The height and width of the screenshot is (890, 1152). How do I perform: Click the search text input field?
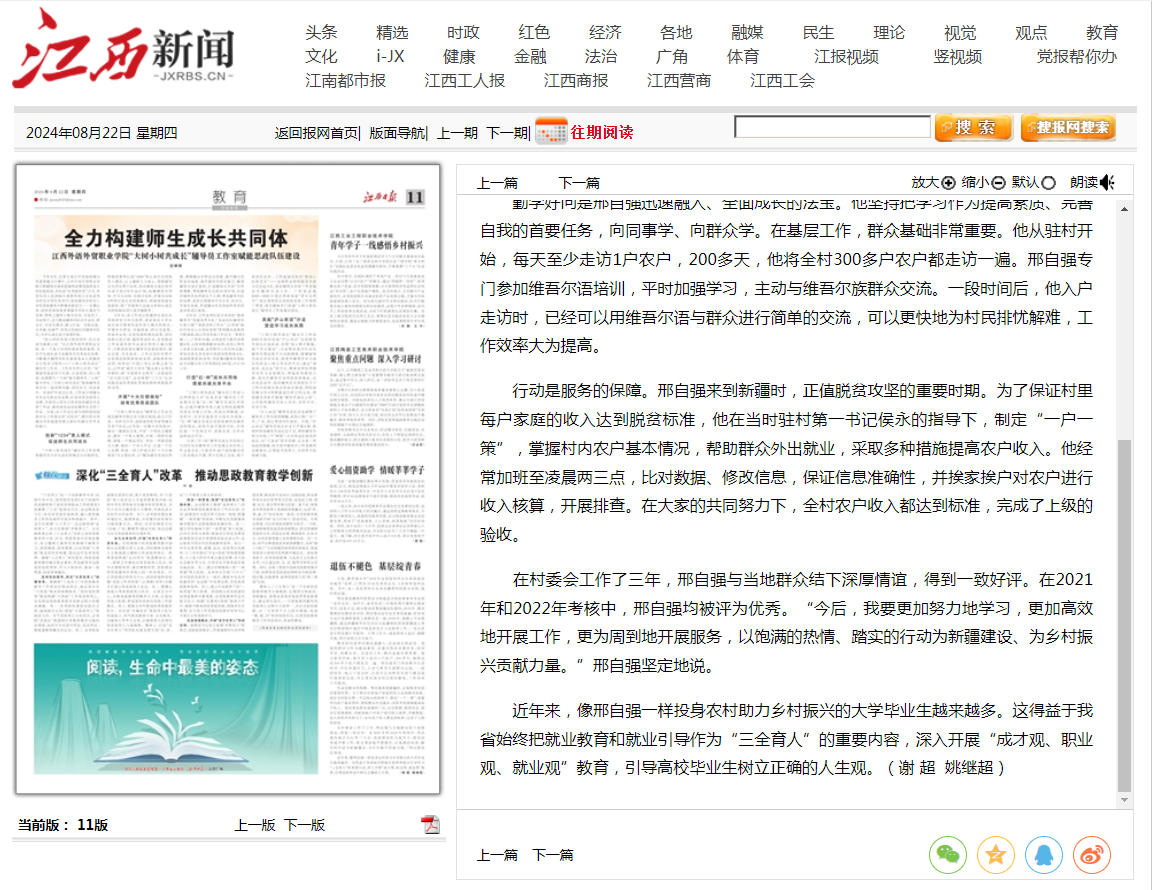[x=831, y=127]
